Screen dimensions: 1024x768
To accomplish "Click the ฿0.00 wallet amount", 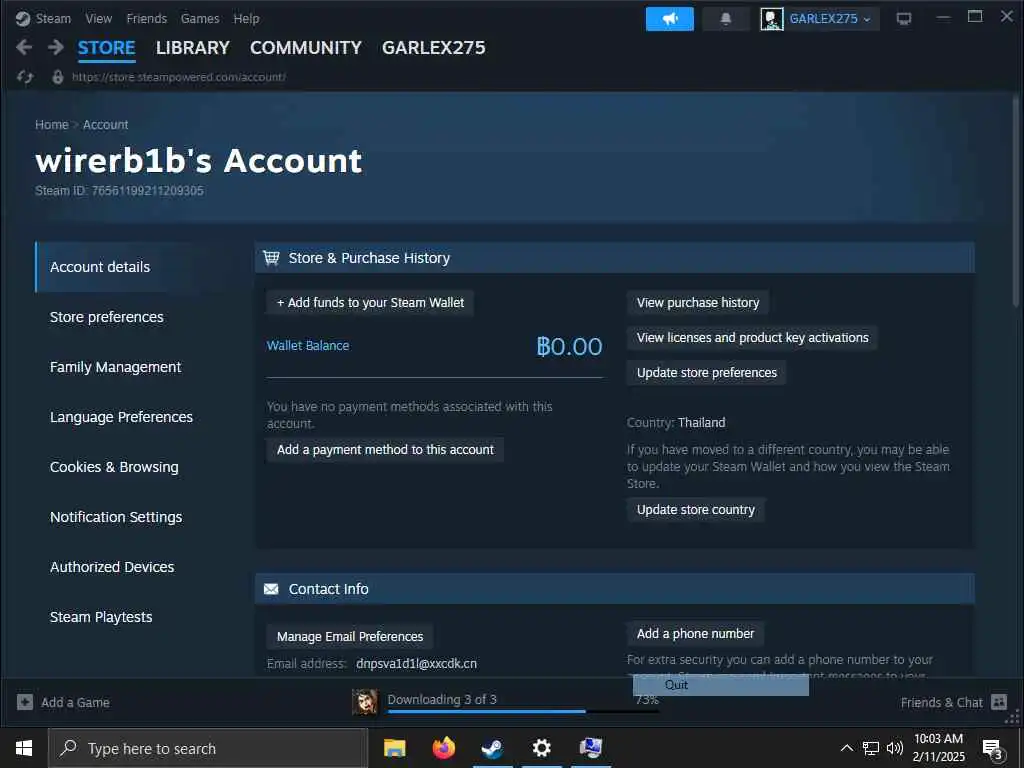I will point(569,346).
